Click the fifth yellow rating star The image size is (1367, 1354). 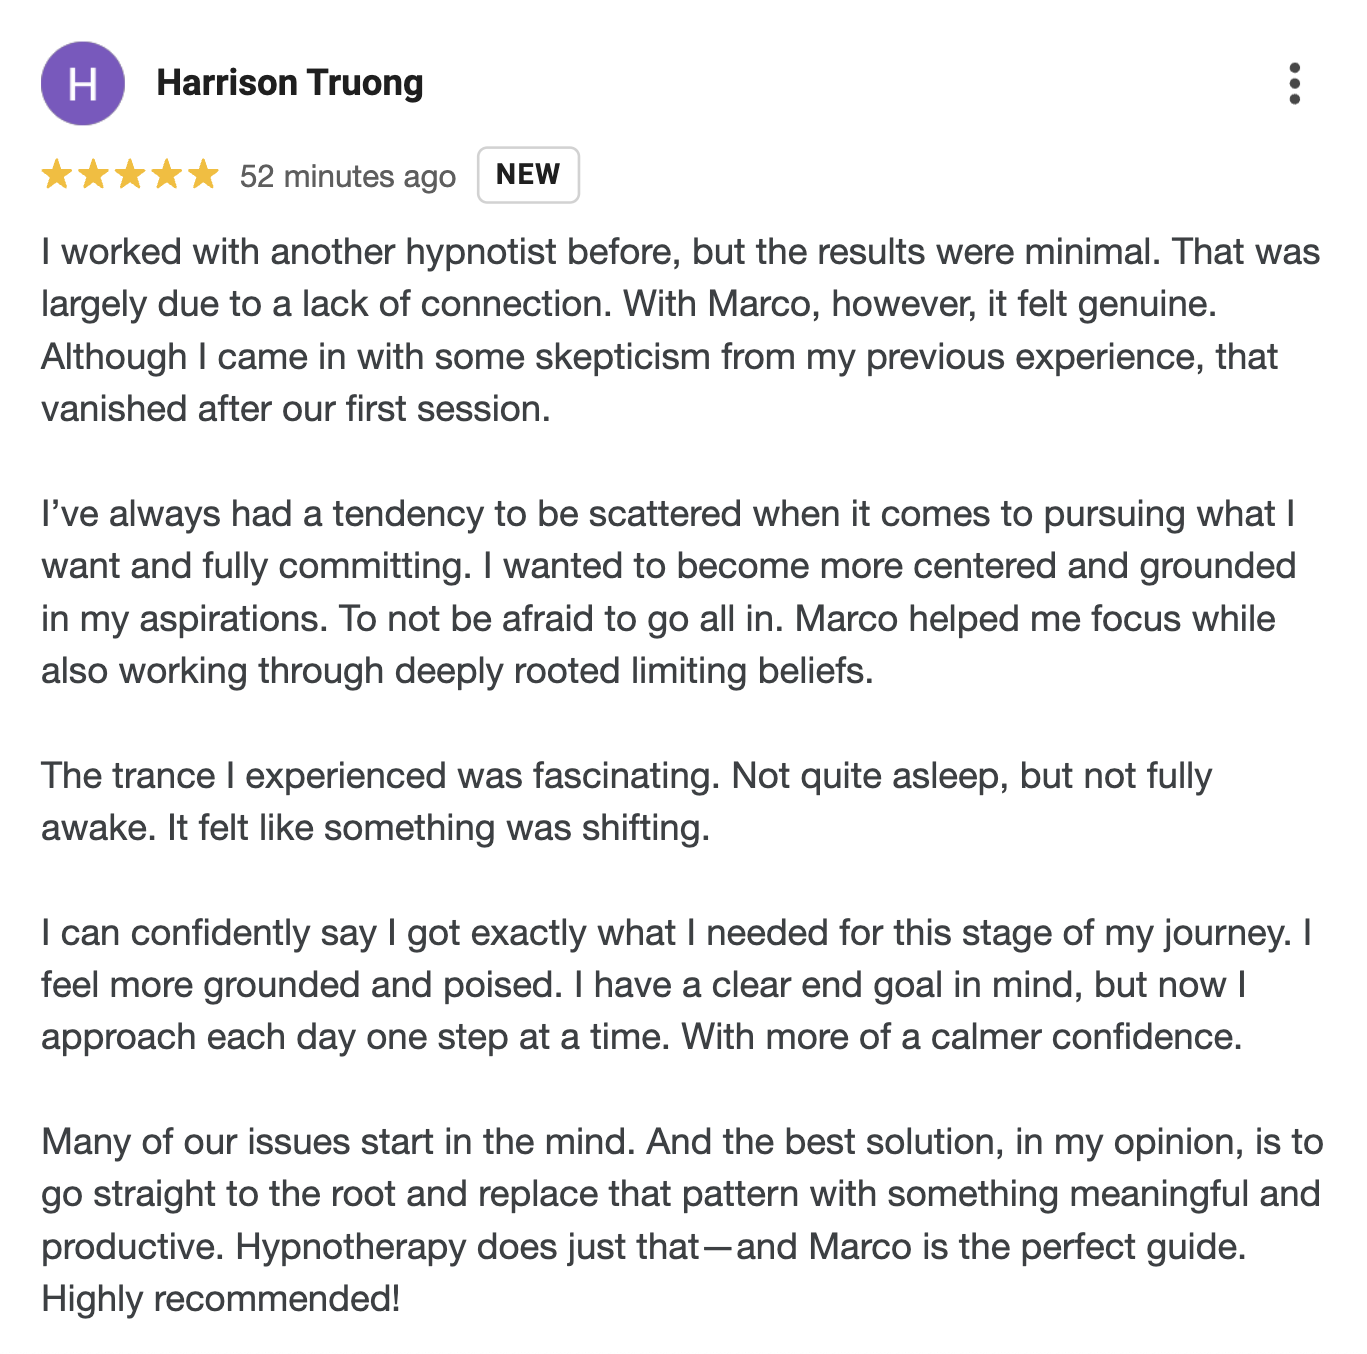coord(203,175)
